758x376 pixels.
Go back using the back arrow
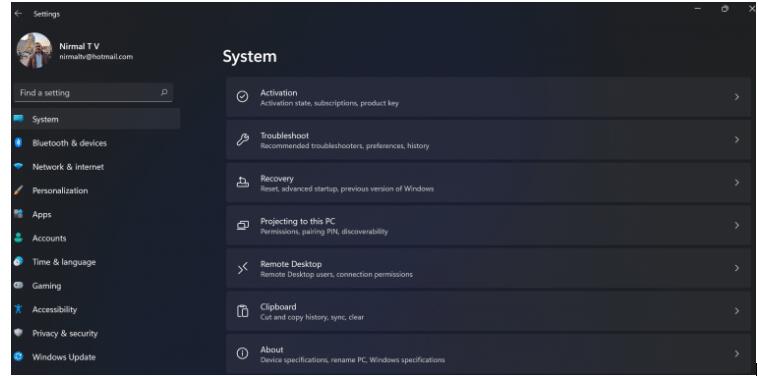[18, 14]
